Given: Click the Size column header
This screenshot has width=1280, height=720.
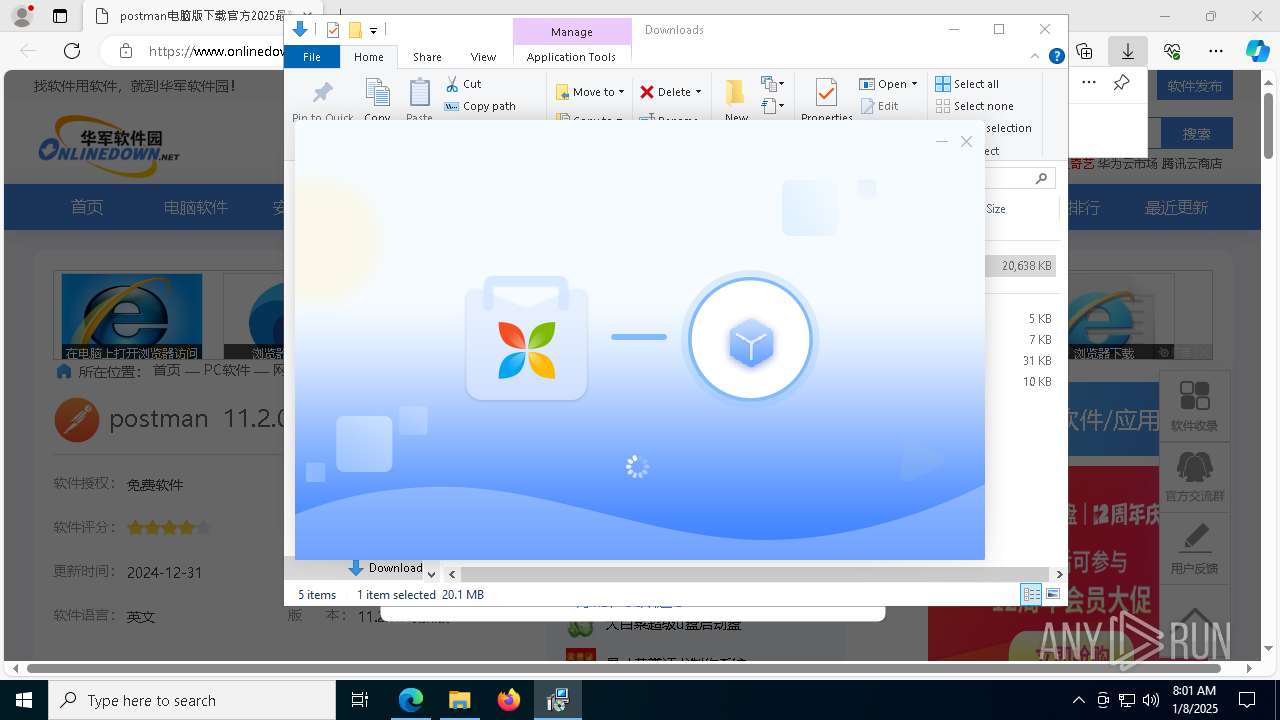Looking at the screenshot, I should 996,209.
